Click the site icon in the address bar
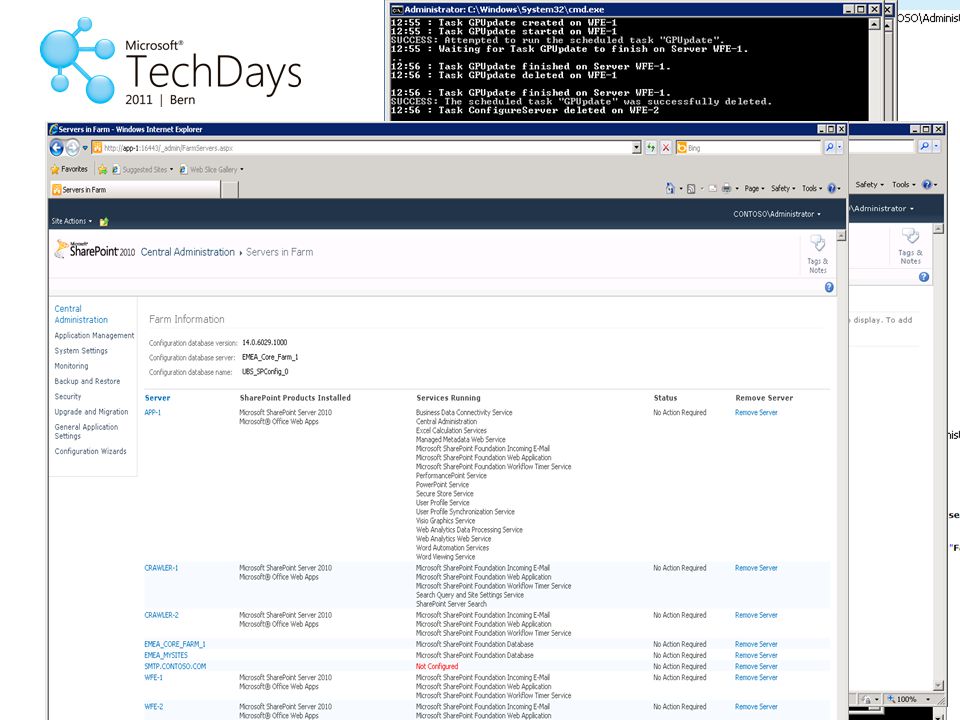Image resolution: width=960 pixels, height=720 pixels. (97, 148)
